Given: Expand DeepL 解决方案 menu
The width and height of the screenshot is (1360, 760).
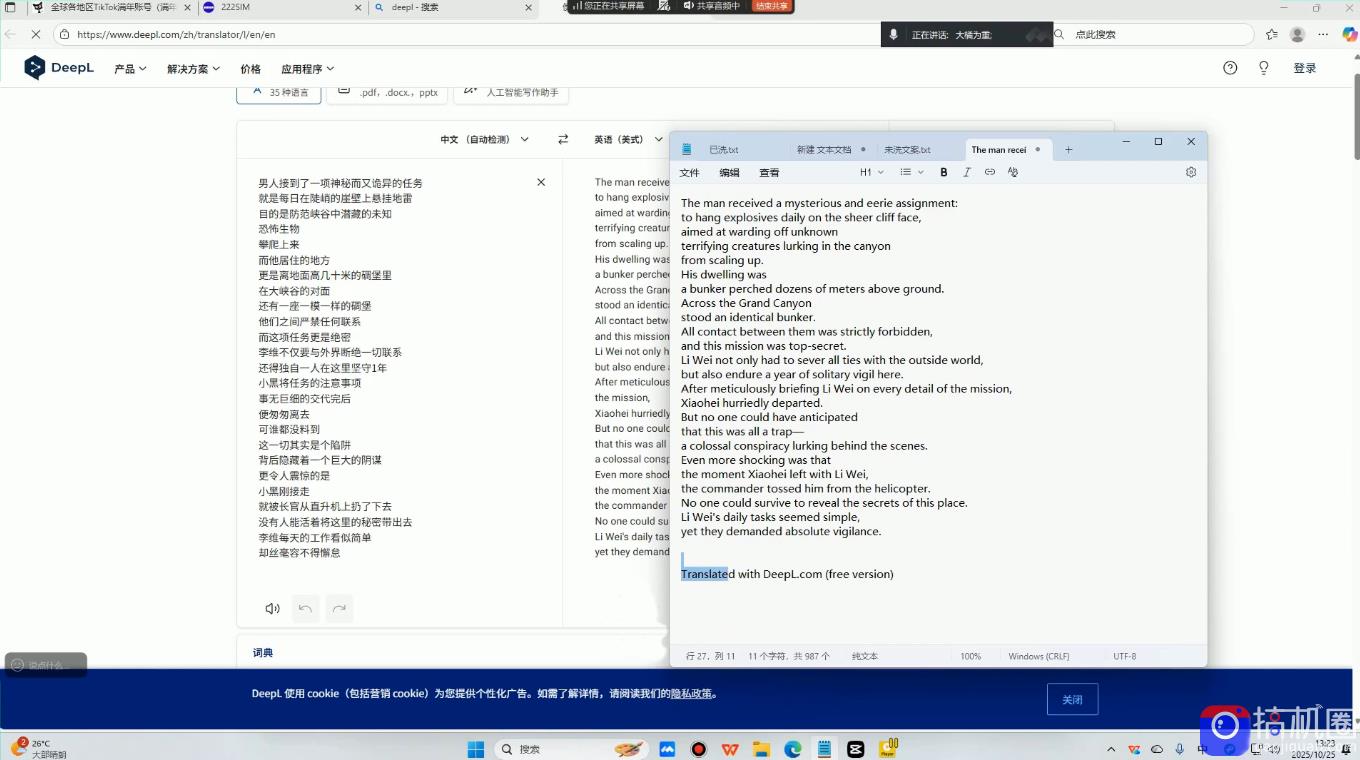Looking at the screenshot, I should tap(193, 69).
